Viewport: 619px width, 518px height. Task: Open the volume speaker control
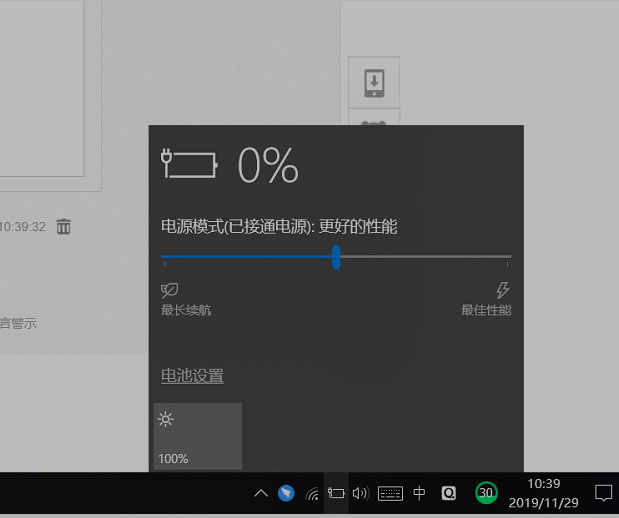click(x=361, y=493)
